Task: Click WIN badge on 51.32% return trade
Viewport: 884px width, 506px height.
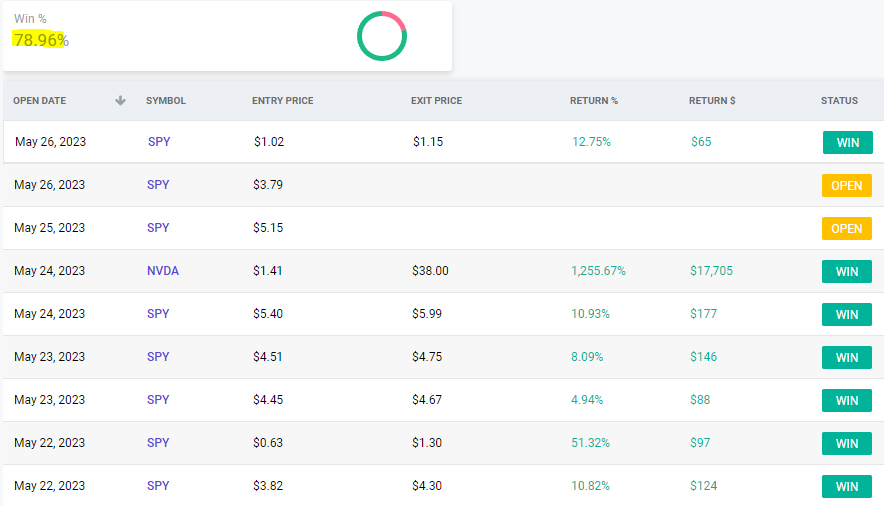Action: pyautogui.click(x=847, y=444)
